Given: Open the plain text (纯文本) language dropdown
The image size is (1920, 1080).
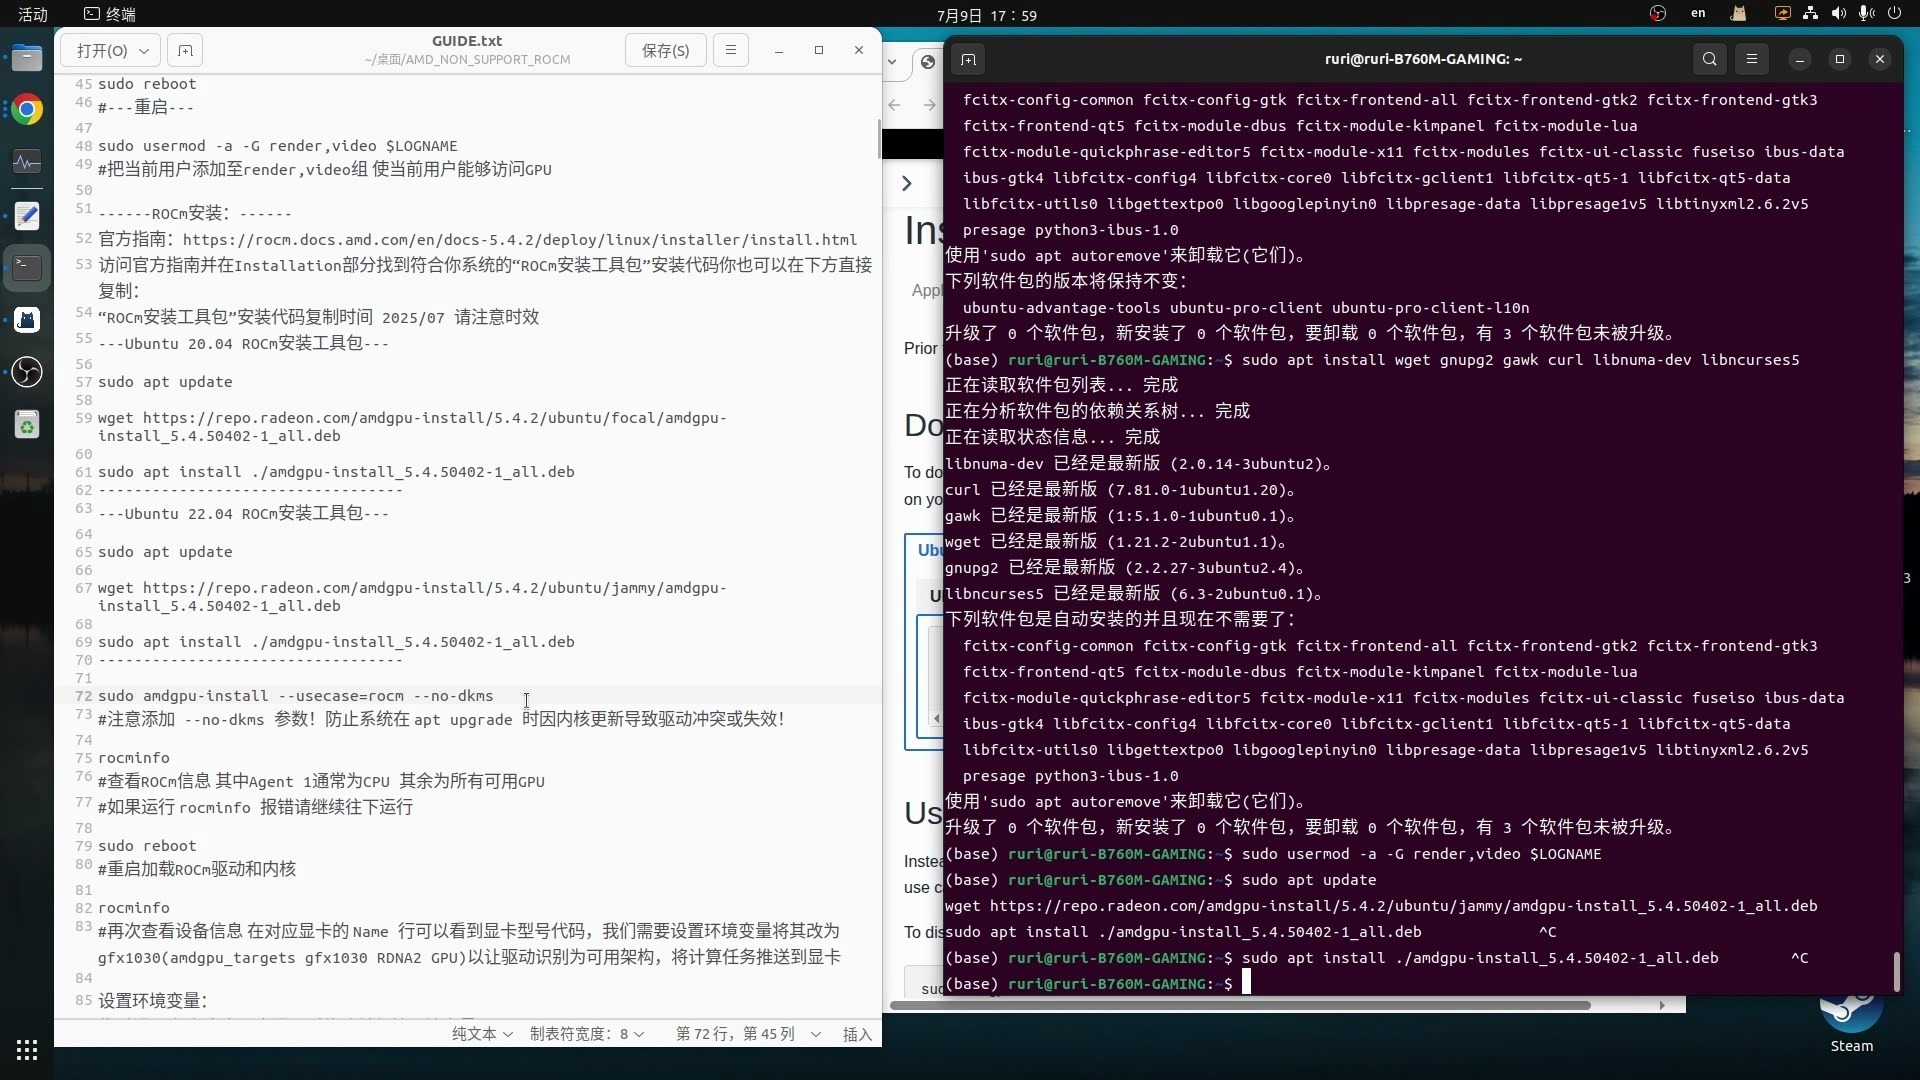Looking at the screenshot, I should 482,1034.
